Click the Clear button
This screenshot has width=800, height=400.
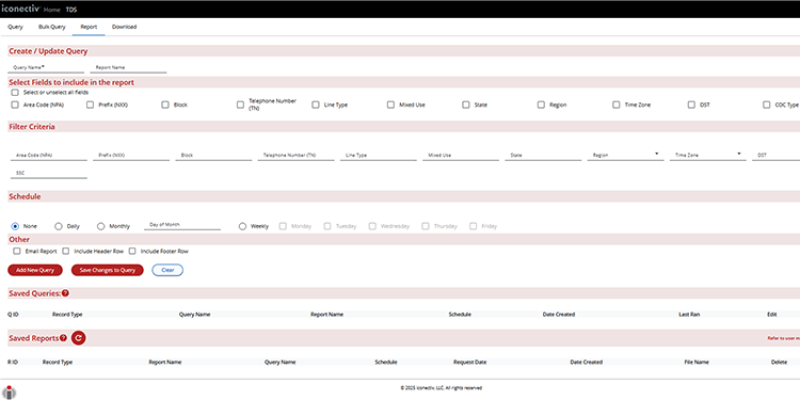(x=167, y=270)
